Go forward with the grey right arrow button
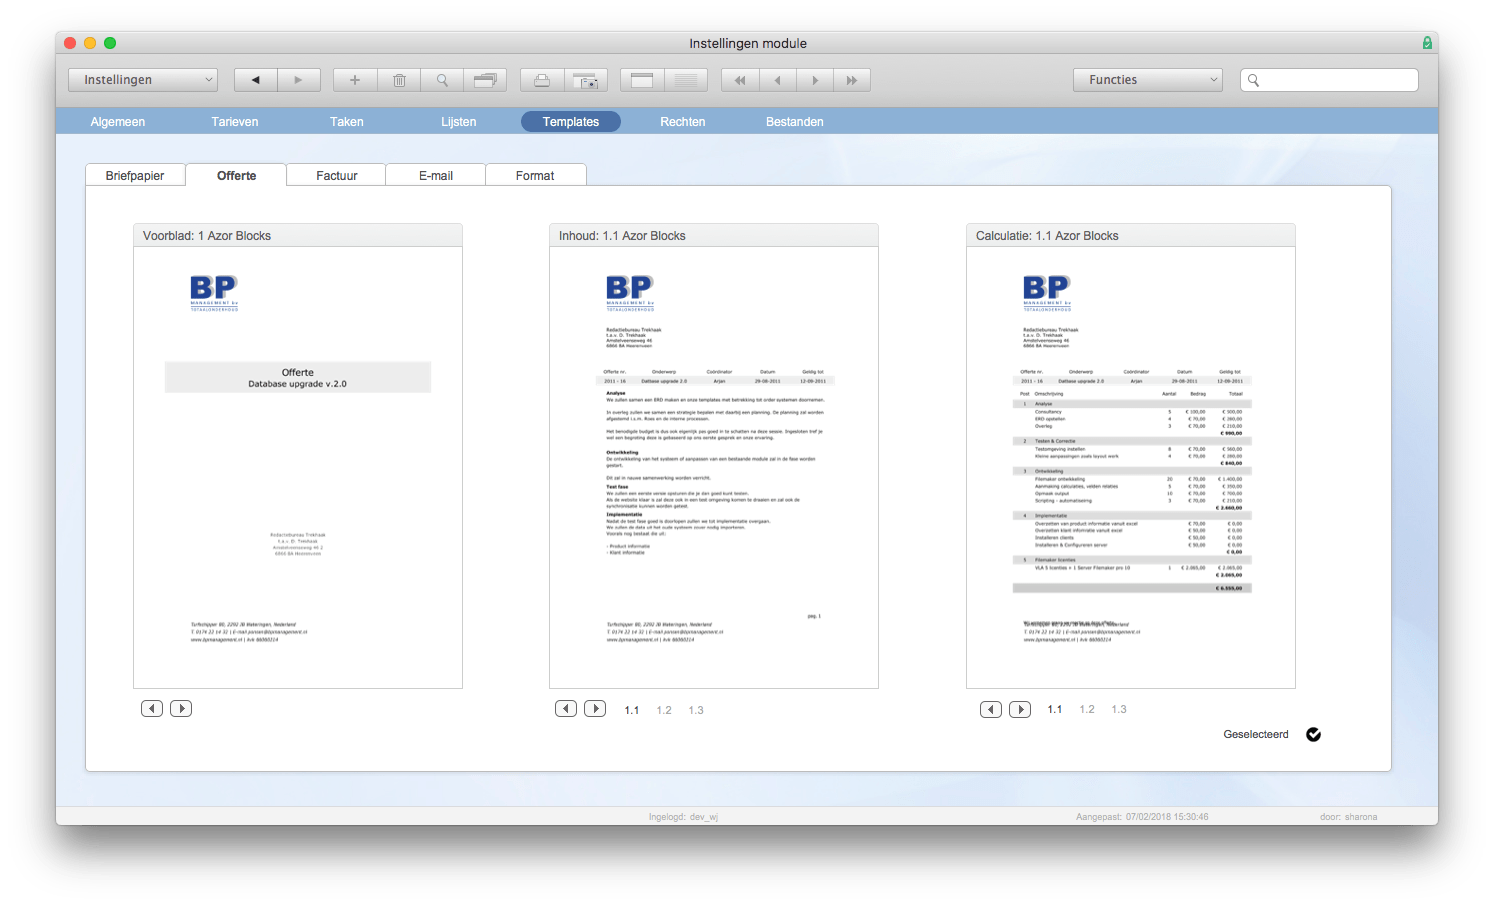This screenshot has height=905, width=1494. 299,80
